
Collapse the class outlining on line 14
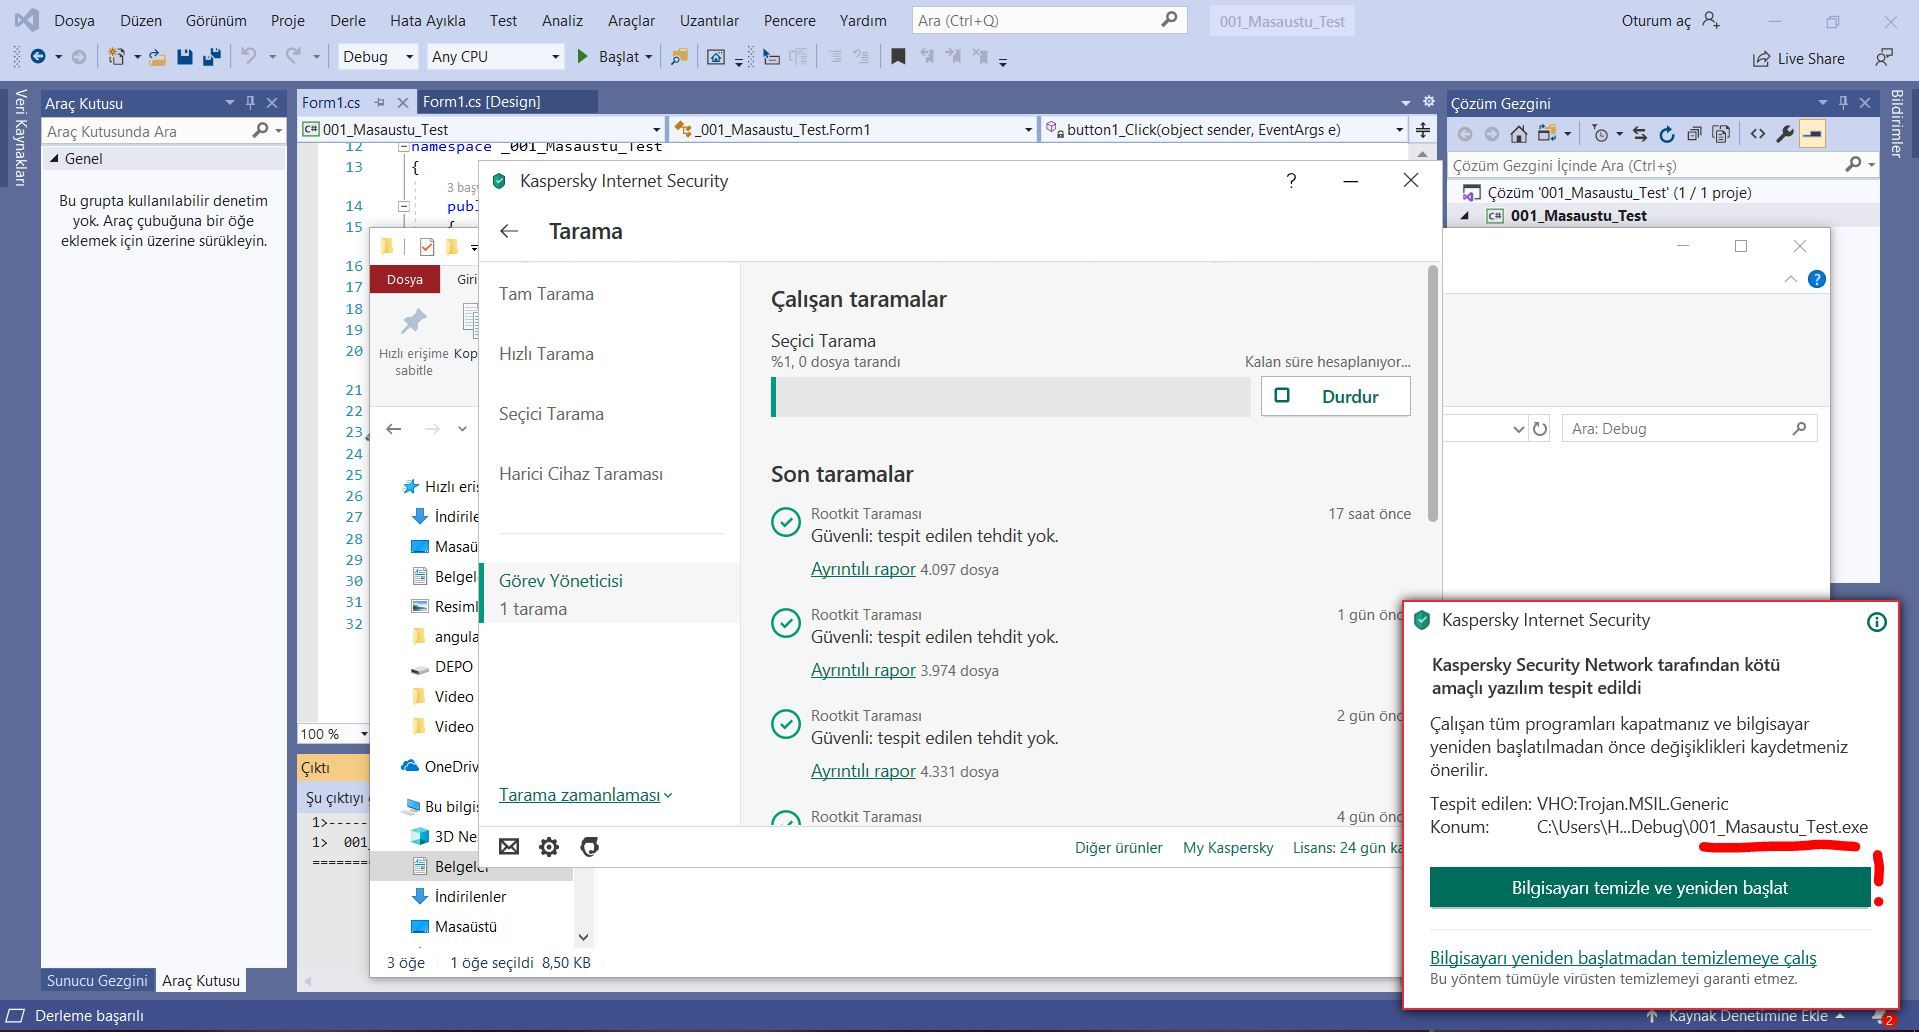pyautogui.click(x=404, y=206)
